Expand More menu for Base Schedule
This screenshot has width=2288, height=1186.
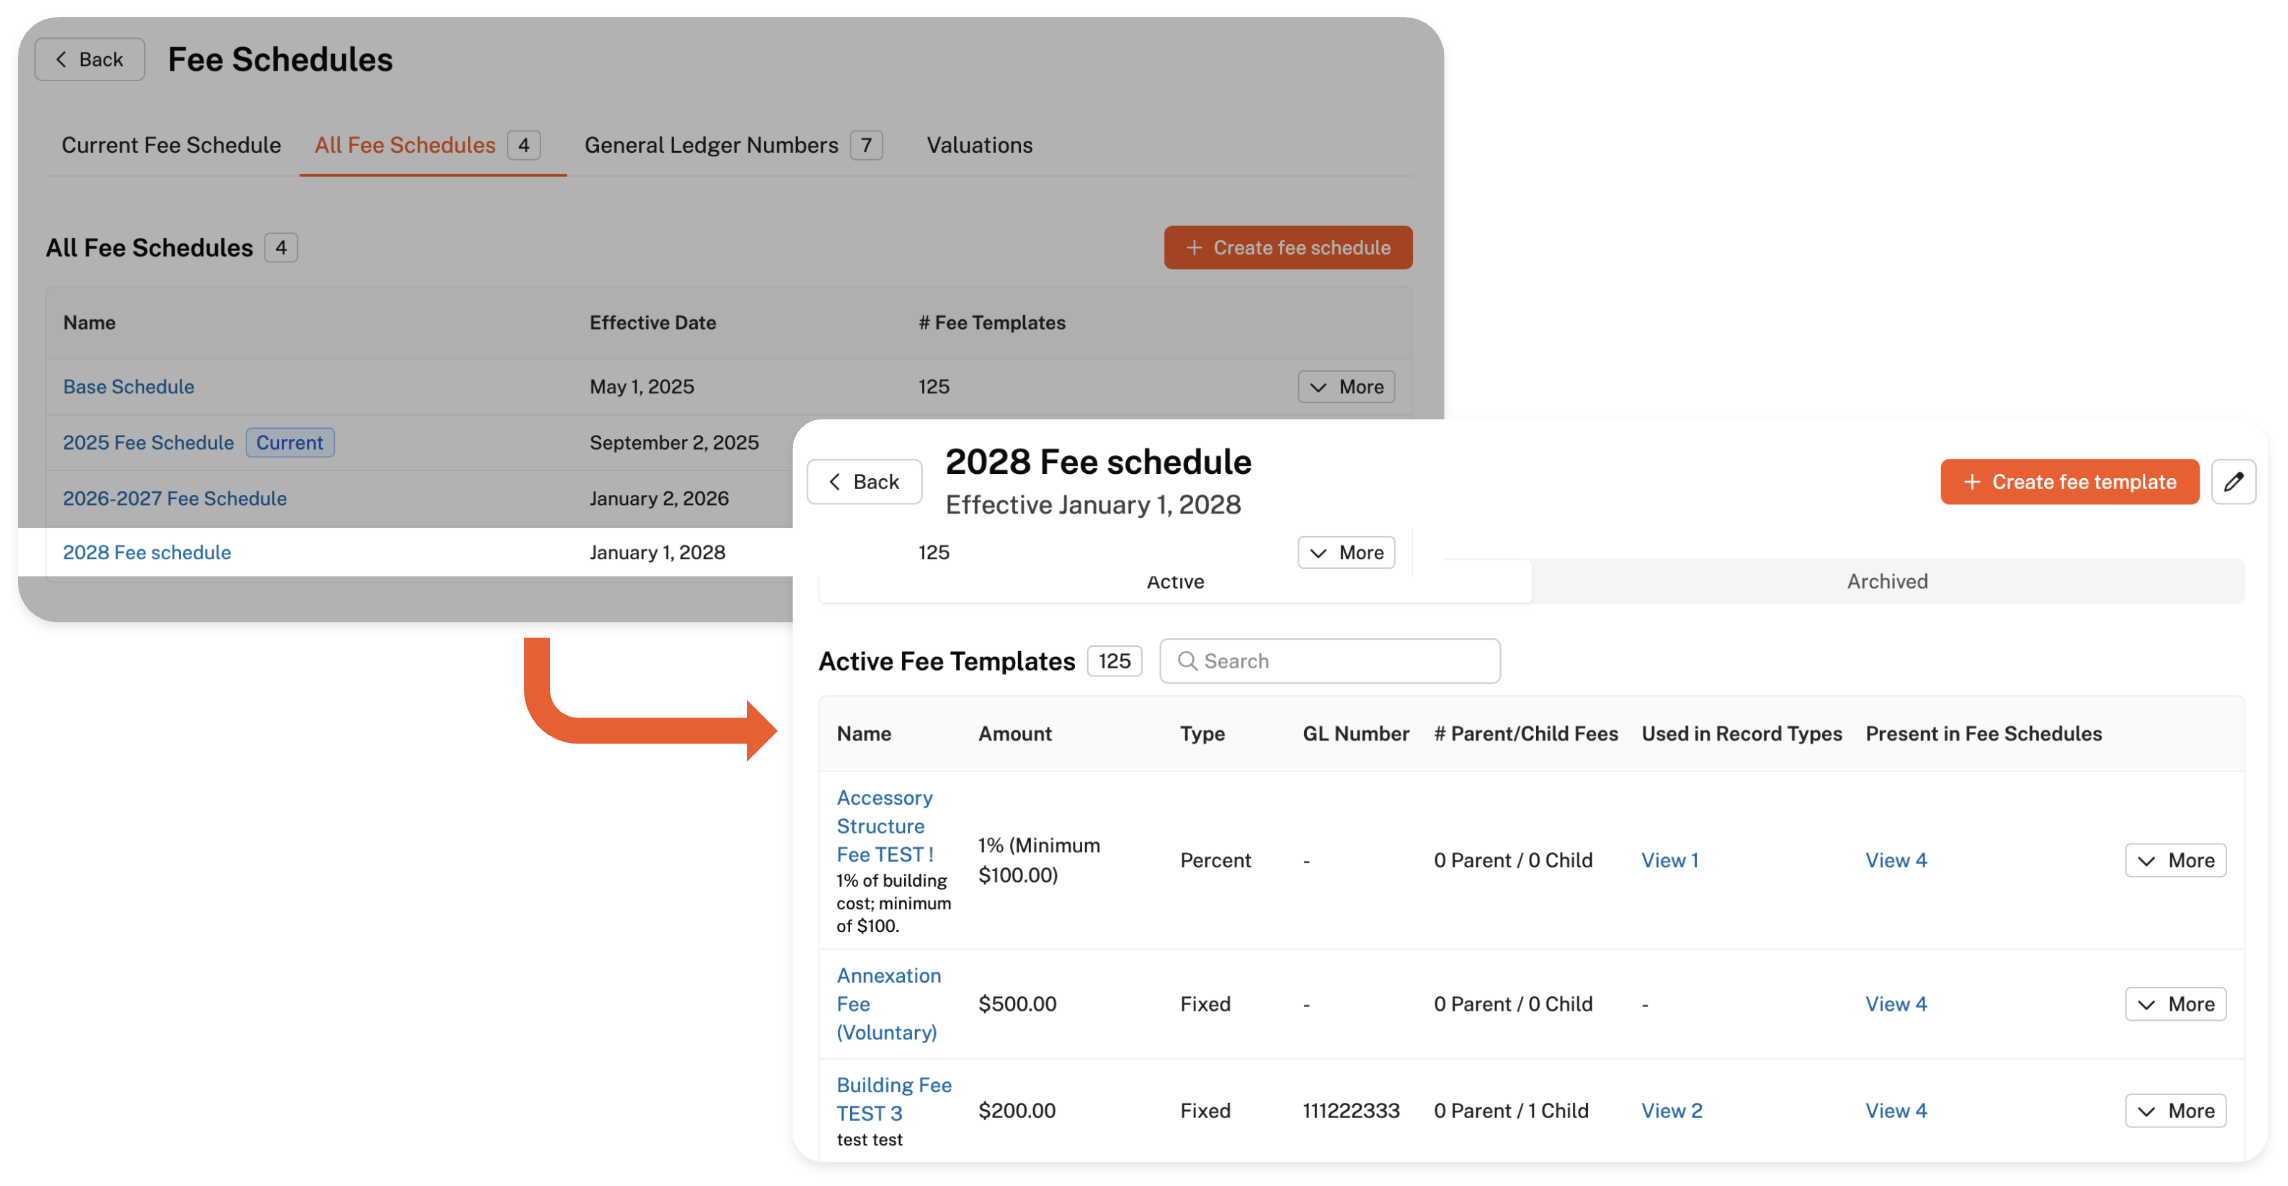(1346, 387)
